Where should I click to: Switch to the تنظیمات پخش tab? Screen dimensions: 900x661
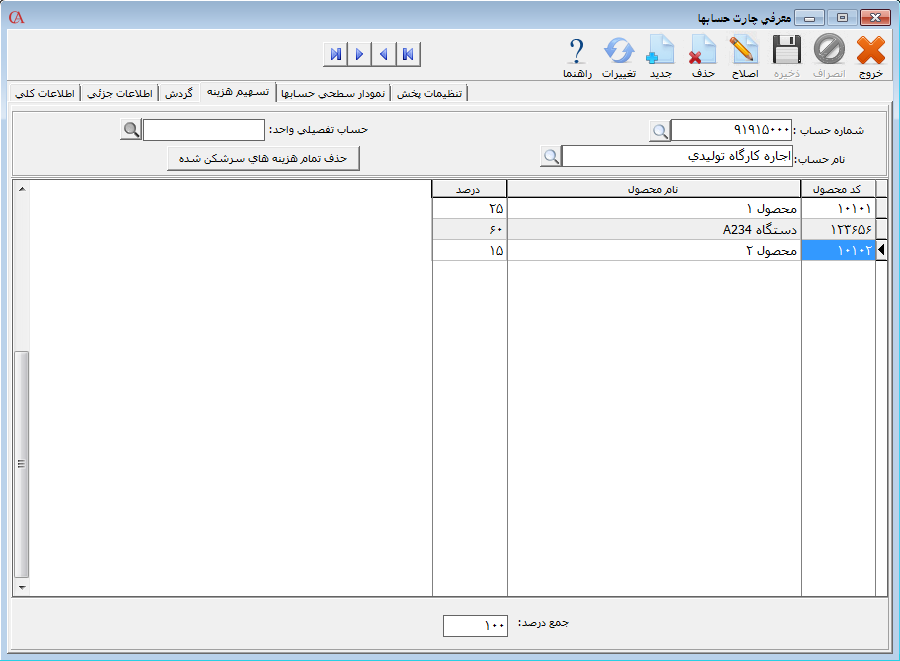(x=430, y=93)
